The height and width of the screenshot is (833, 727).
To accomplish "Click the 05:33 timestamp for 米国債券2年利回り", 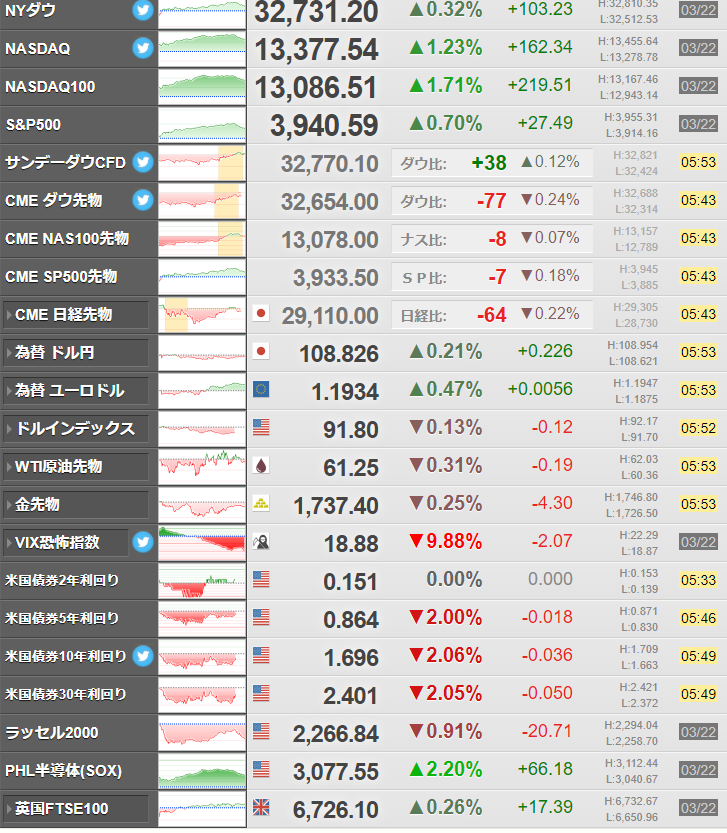I will pos(698,580).
